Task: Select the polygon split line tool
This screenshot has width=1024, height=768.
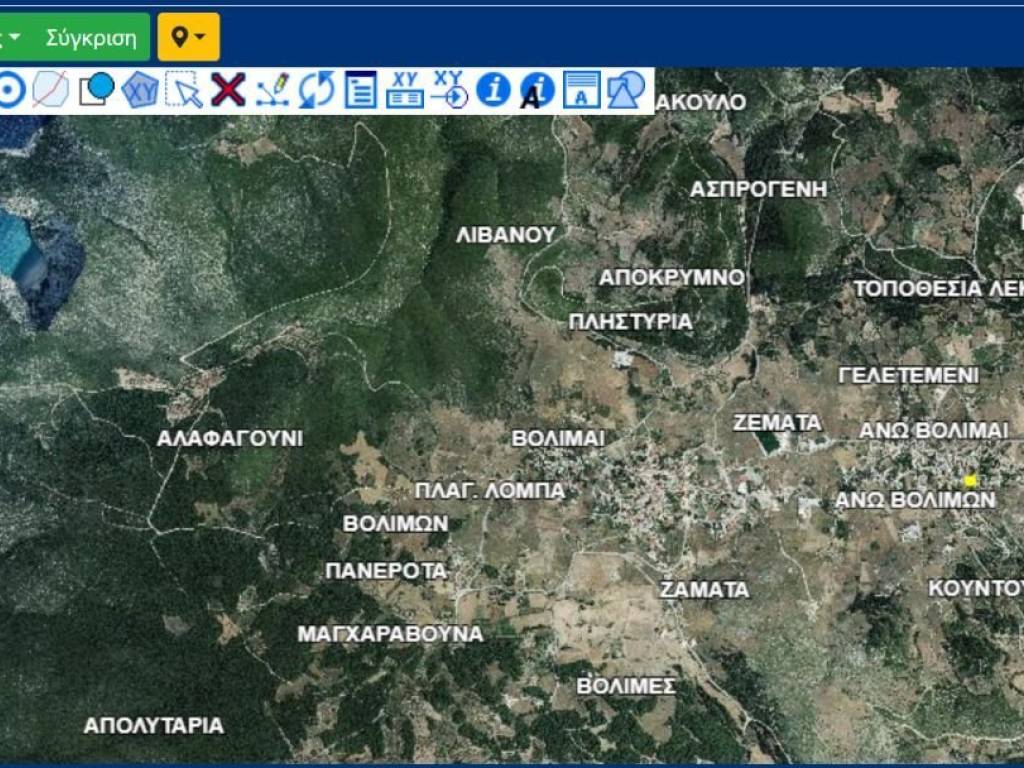Action: tap(50, 90)
